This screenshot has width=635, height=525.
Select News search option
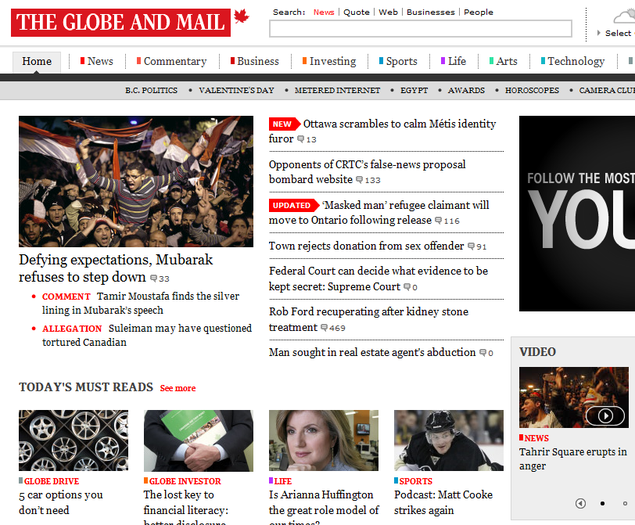click(324, 12)
